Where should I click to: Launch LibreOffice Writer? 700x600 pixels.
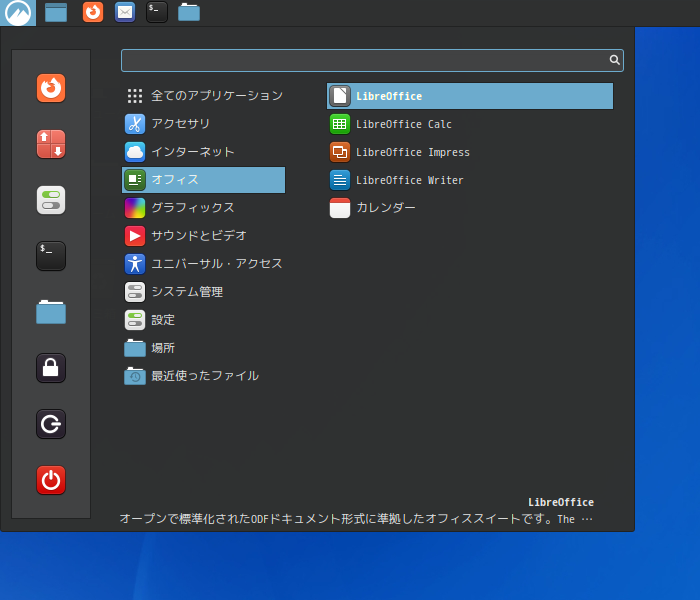pyautogui.click(x=470, y=180)
